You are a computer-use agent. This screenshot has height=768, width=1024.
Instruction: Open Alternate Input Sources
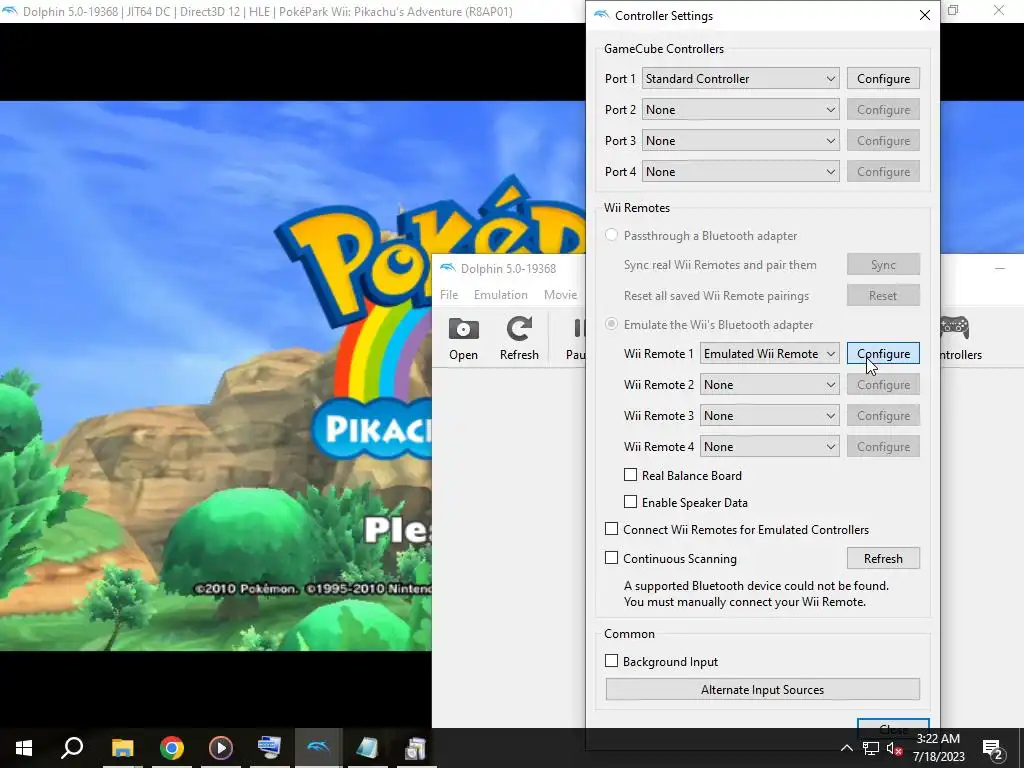pos(762,690)
